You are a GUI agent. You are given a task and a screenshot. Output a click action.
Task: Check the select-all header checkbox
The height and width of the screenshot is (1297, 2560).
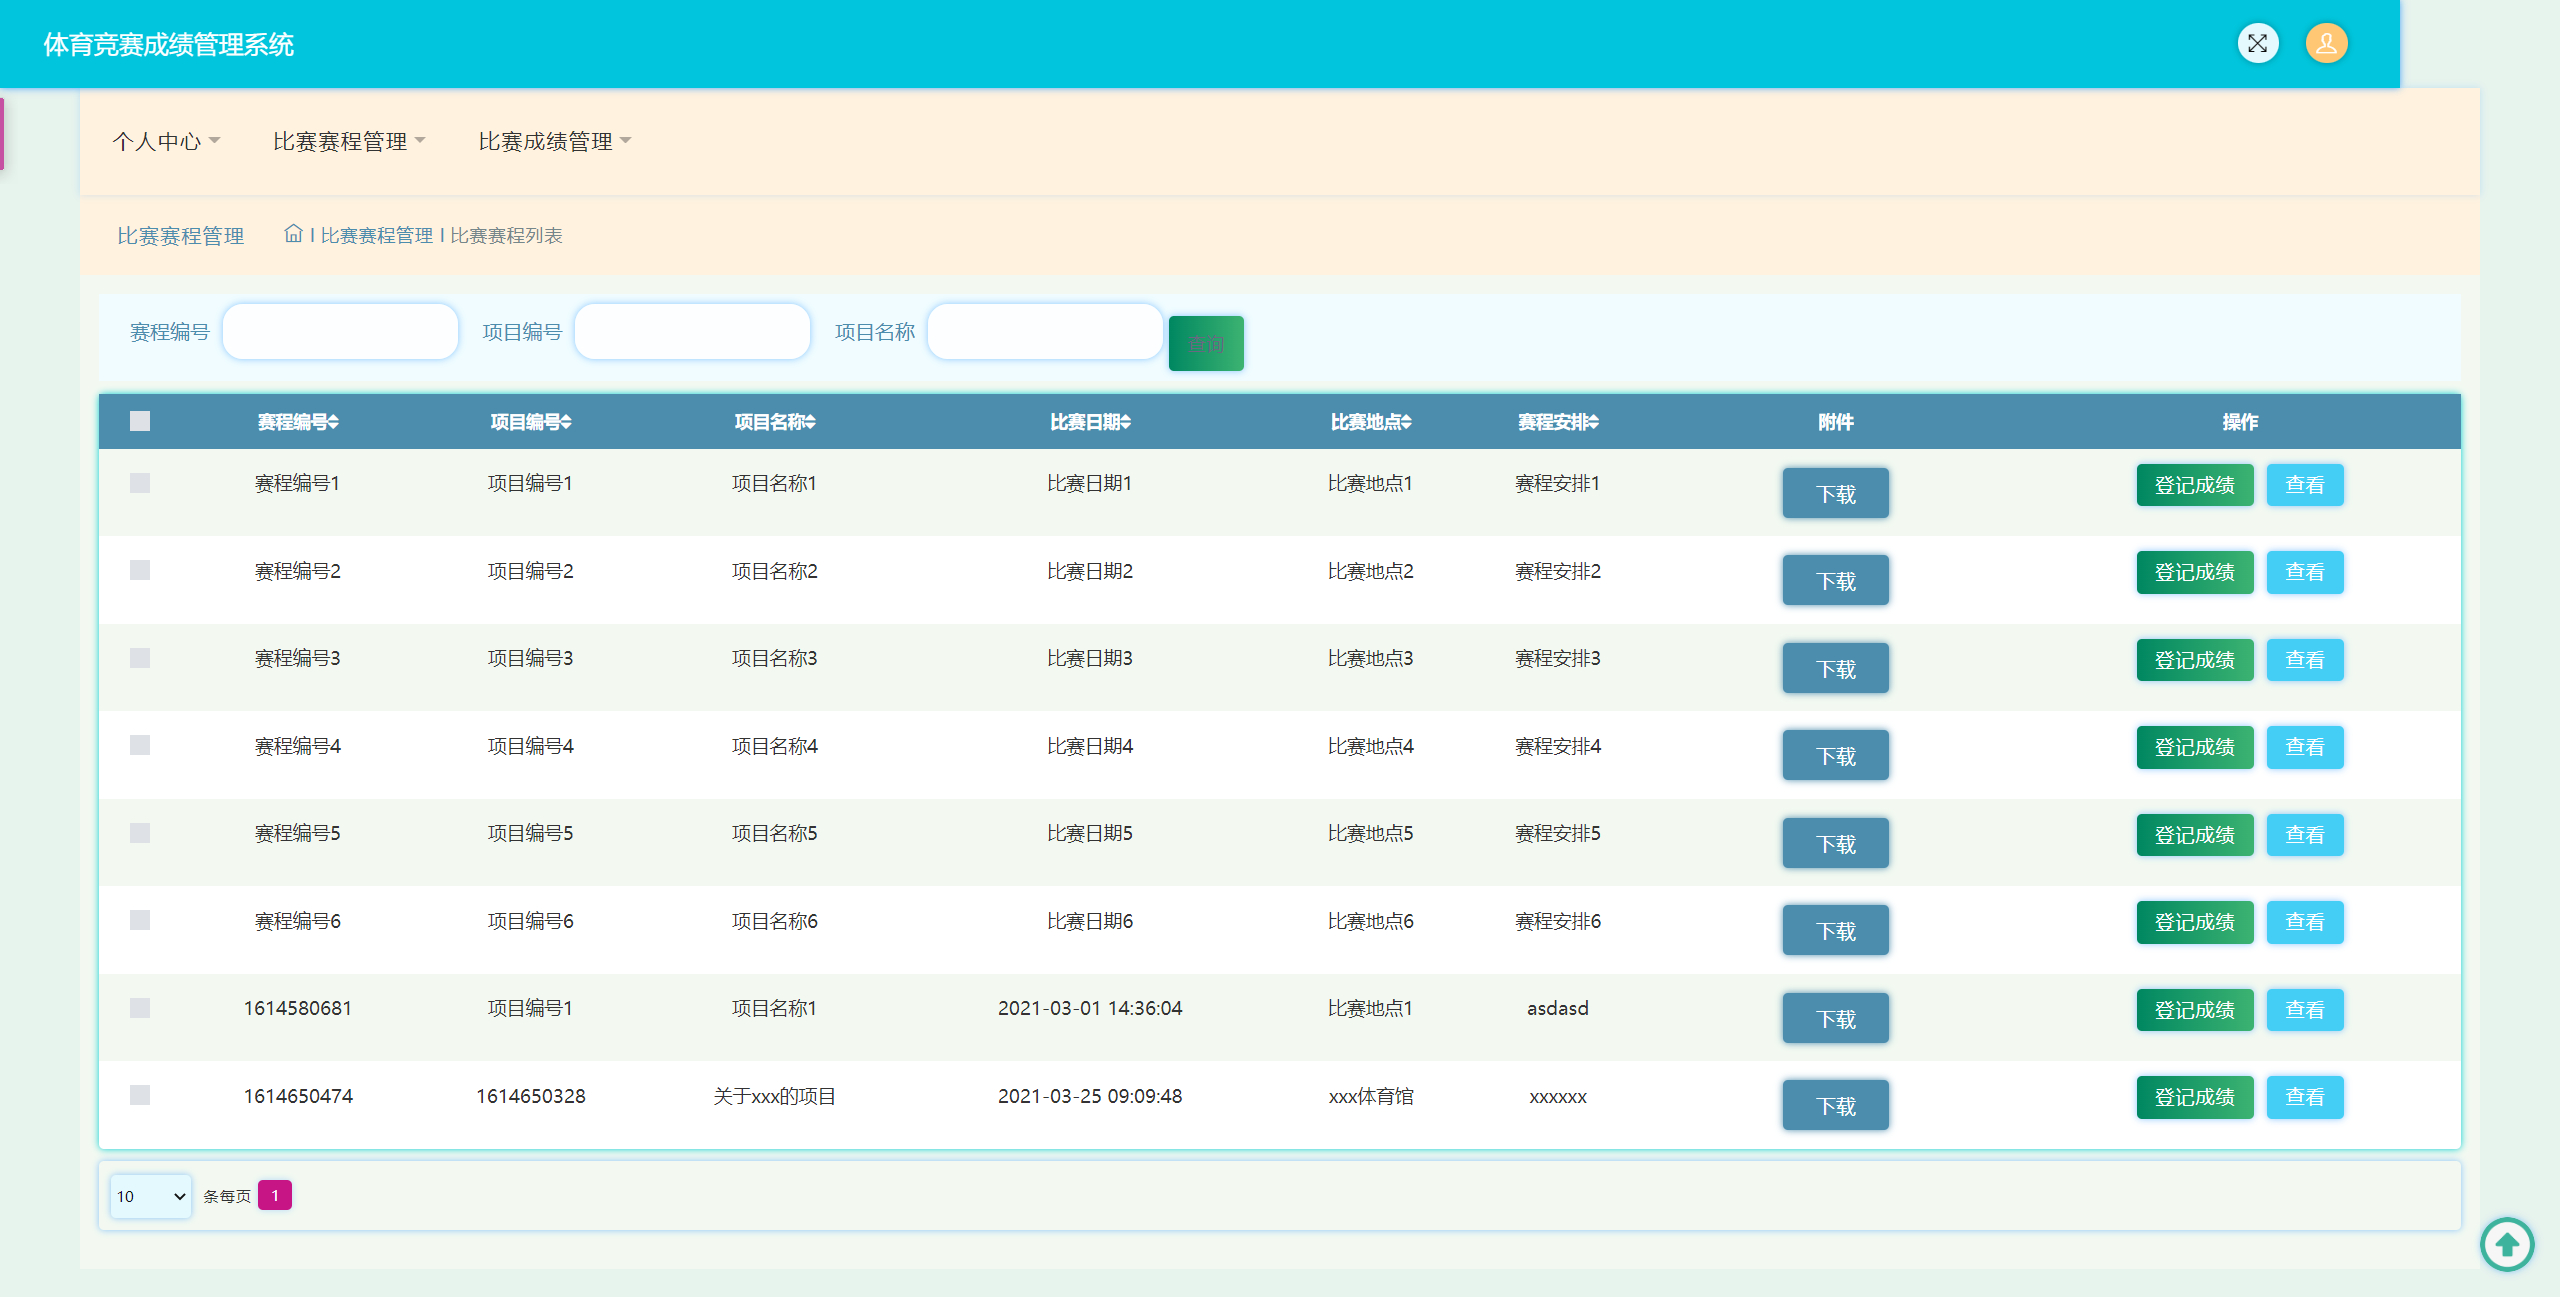pos(140,421)
